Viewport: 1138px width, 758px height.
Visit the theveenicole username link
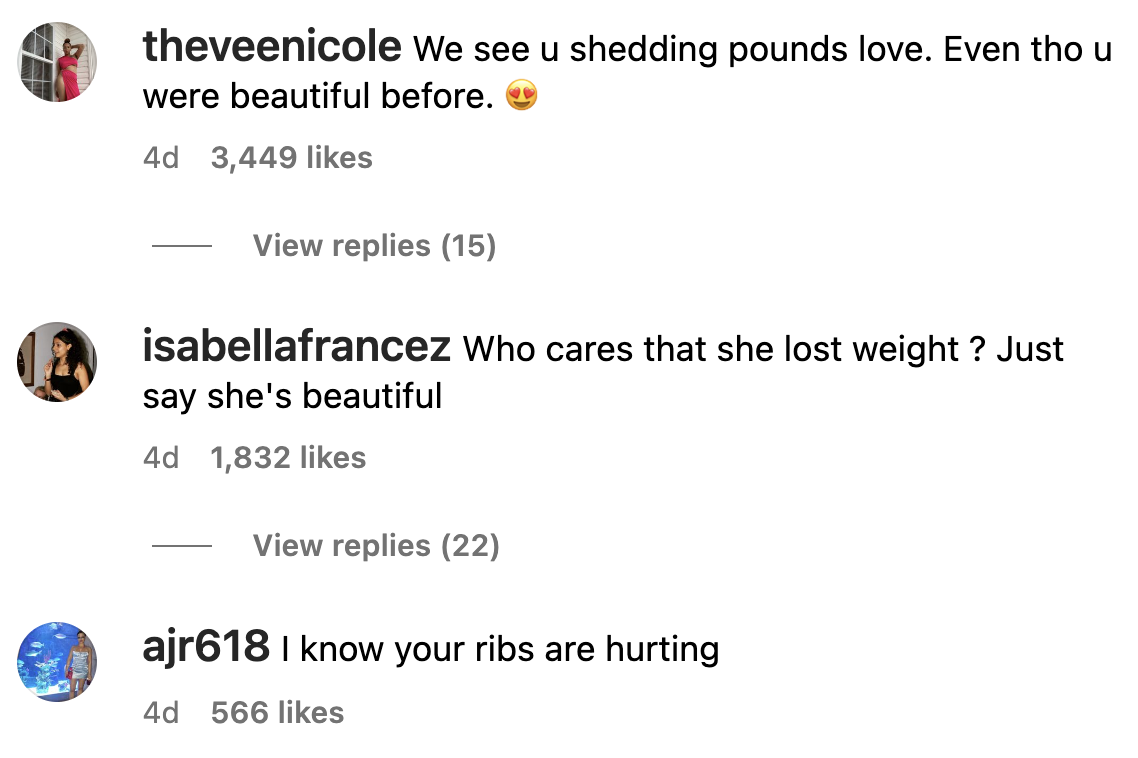tap(272, 46)
